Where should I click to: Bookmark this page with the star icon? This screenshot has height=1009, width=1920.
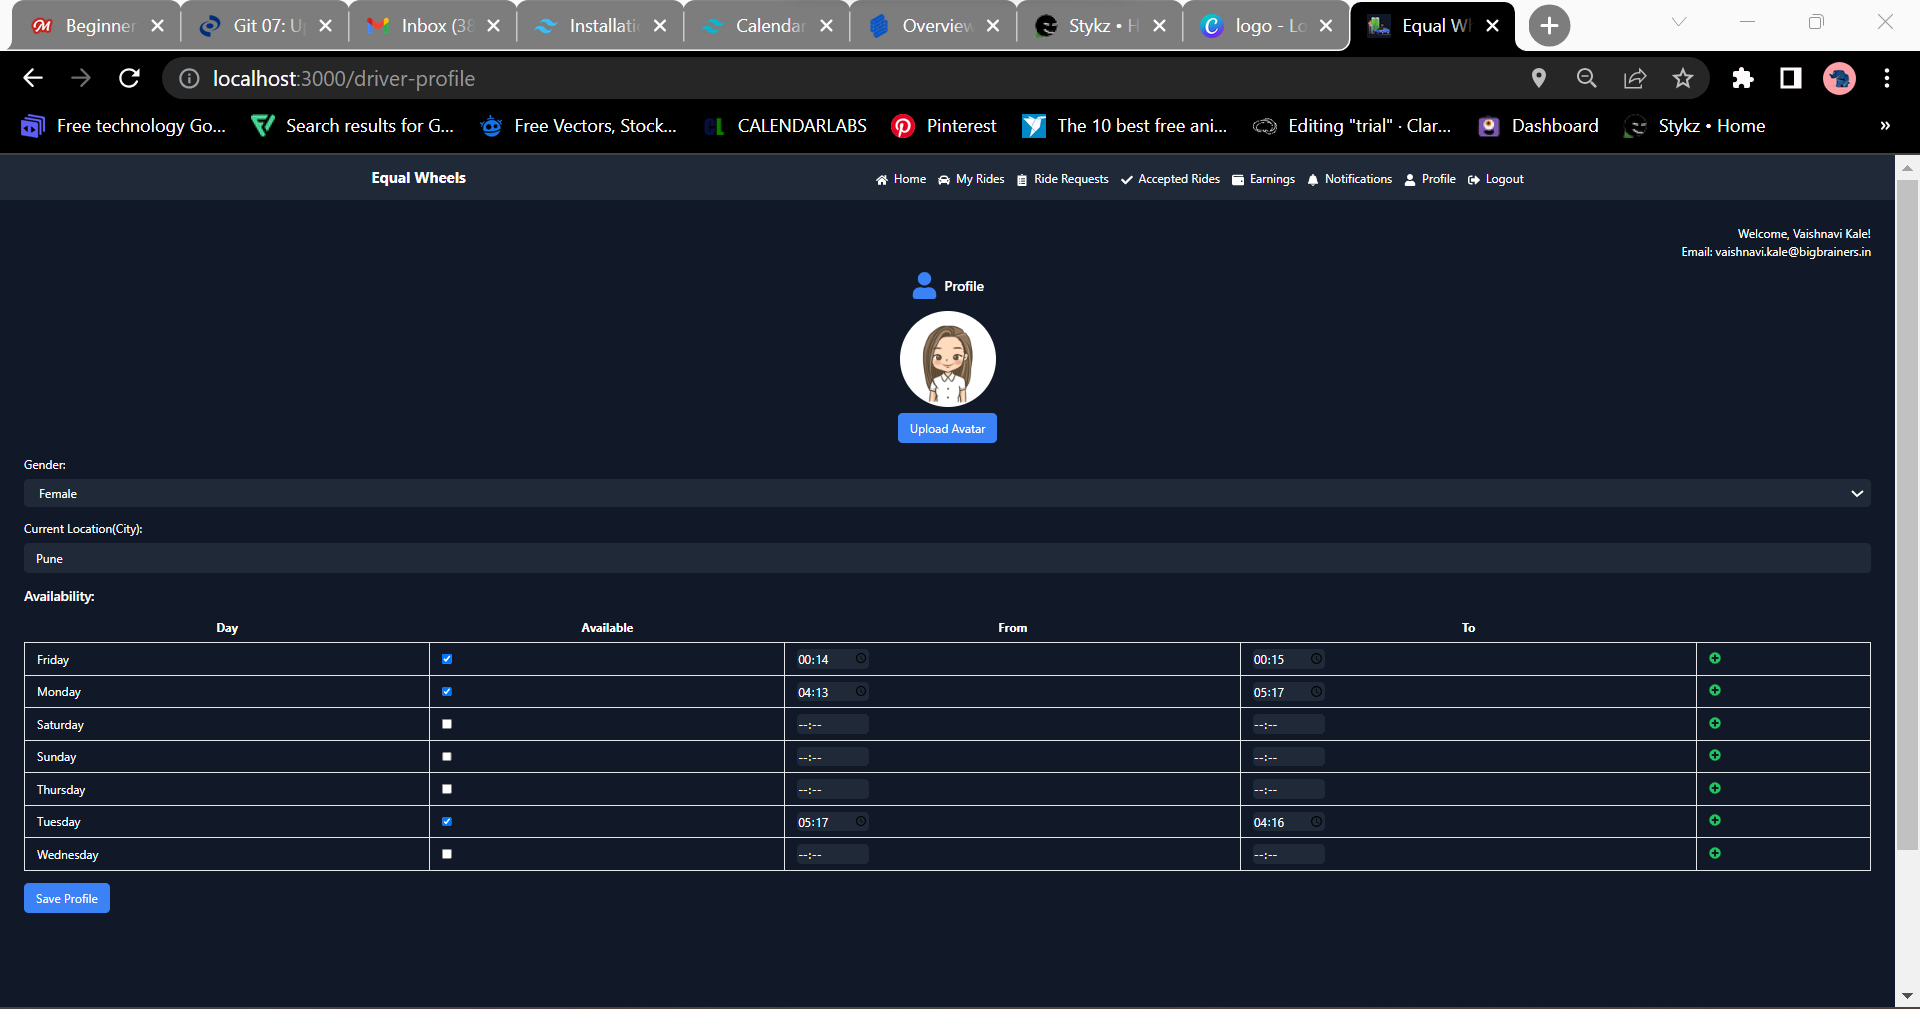[x=1683, y=78]
